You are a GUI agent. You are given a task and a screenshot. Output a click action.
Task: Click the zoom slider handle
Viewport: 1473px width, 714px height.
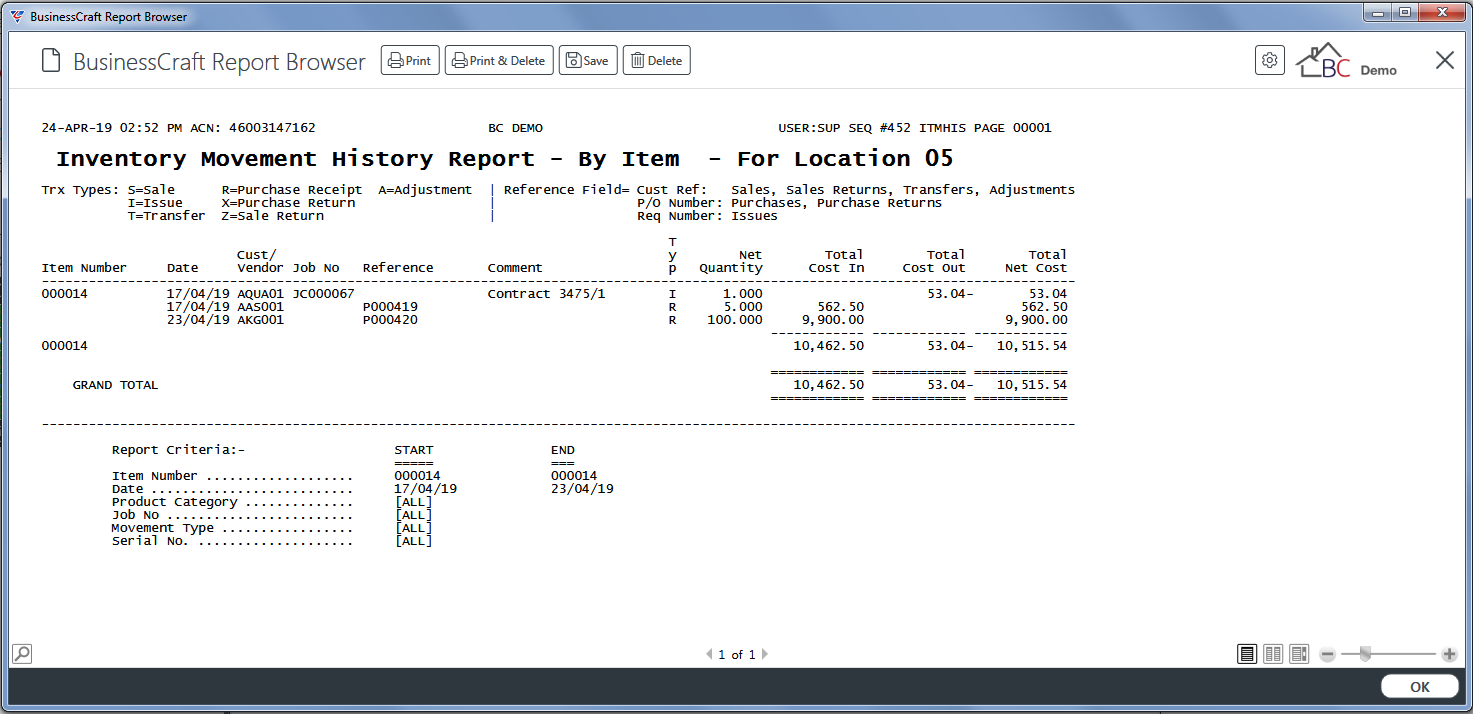1364,654
